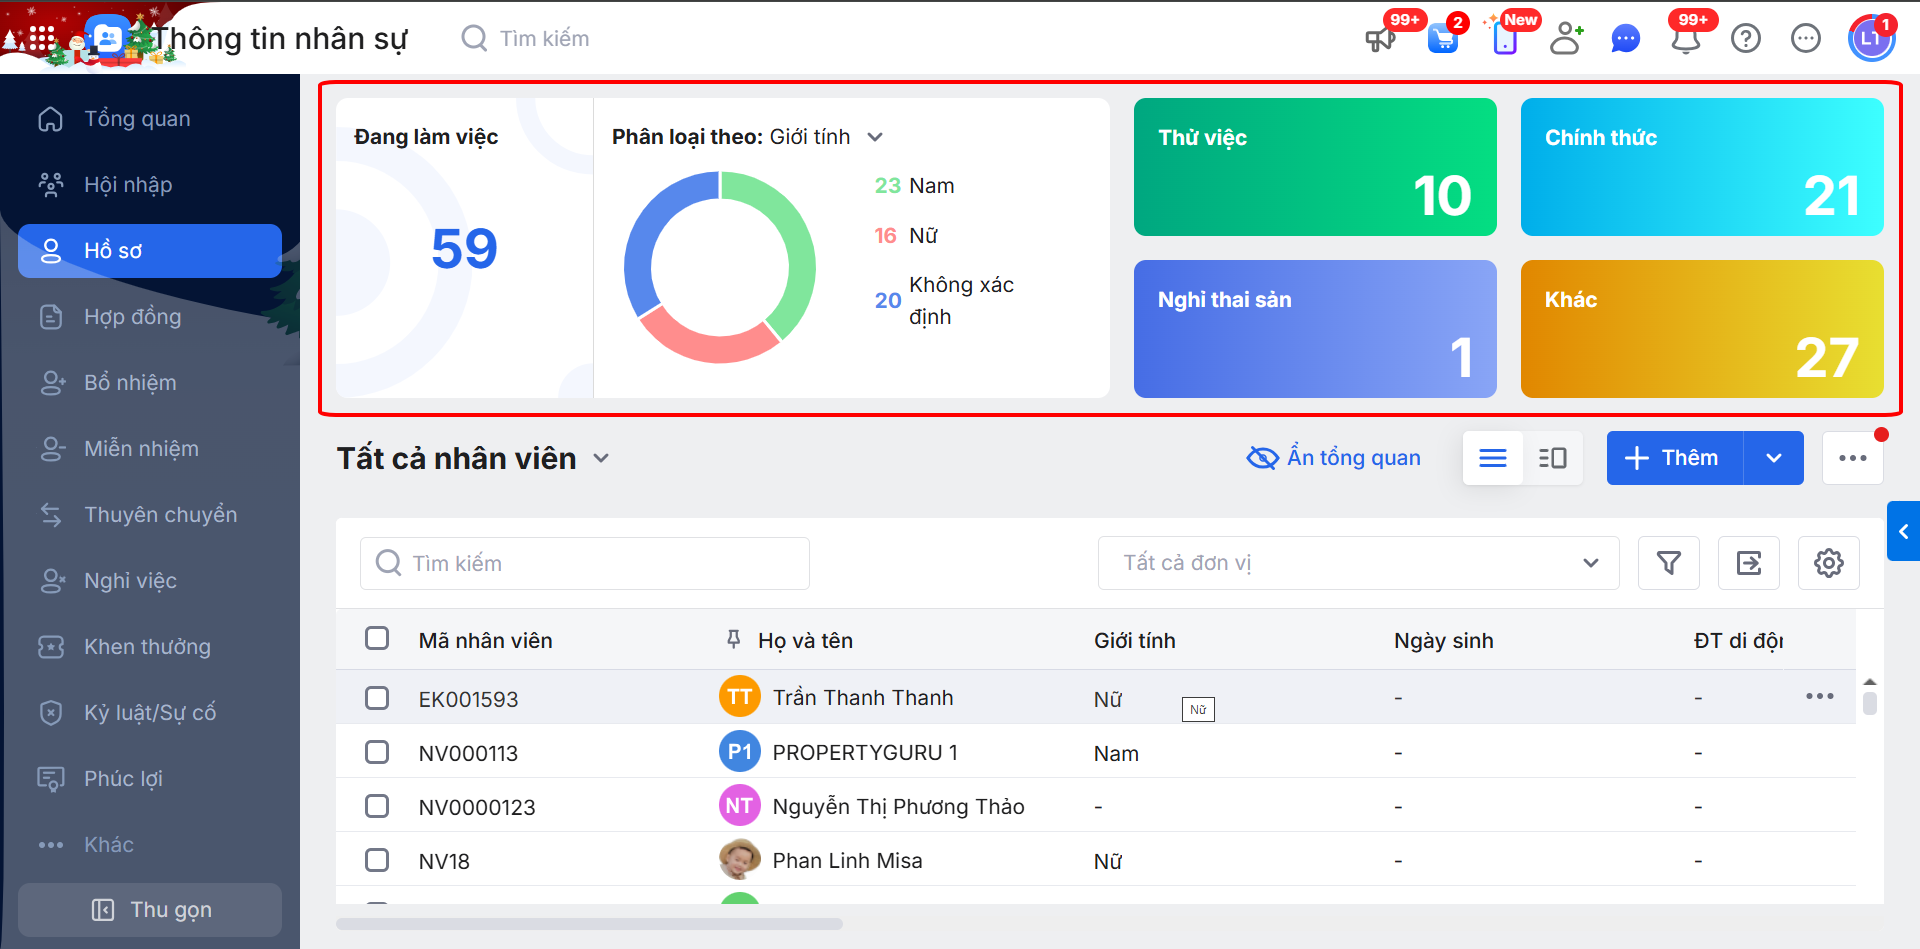Click the add user icon in header
1920x949 pixels.
click(1566, 38)
